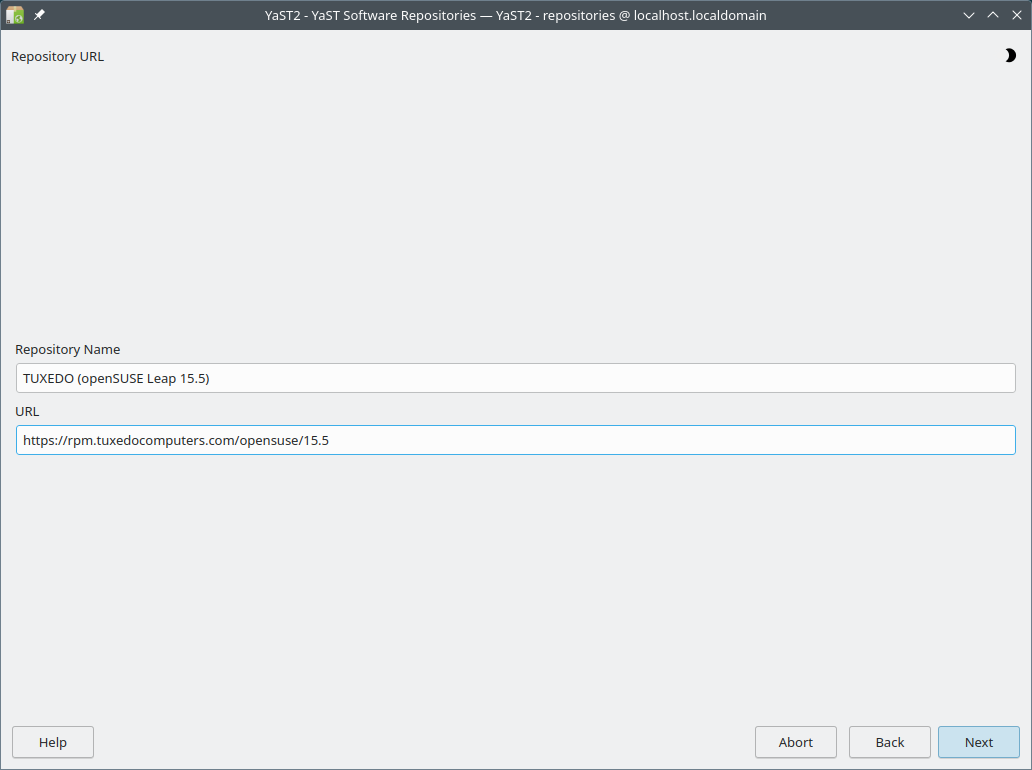Click the 'Repository URL' heading text
1032x770 pixels.
[58, 57]
